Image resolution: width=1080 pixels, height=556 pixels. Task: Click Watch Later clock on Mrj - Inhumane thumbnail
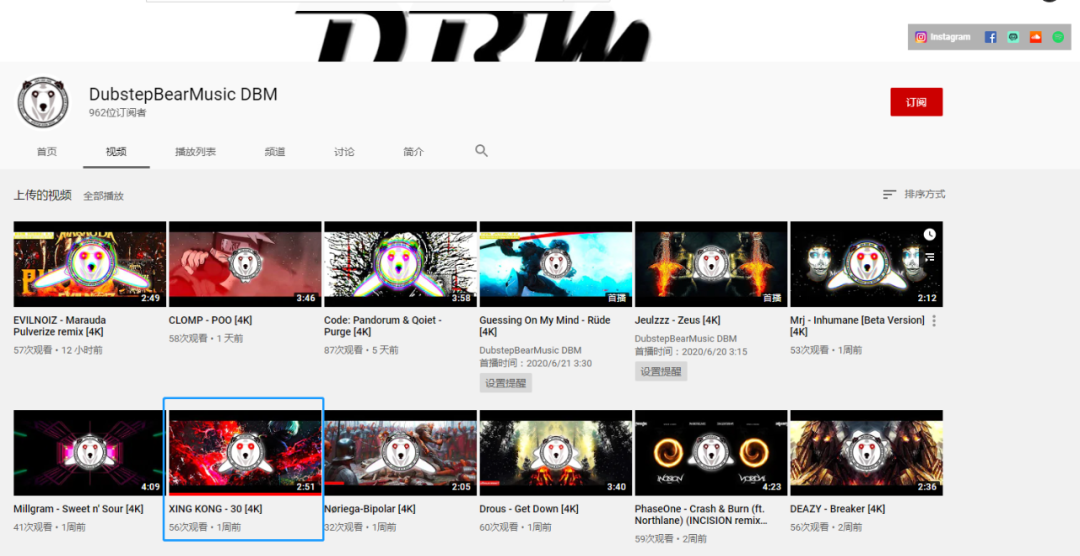point(930,234)
